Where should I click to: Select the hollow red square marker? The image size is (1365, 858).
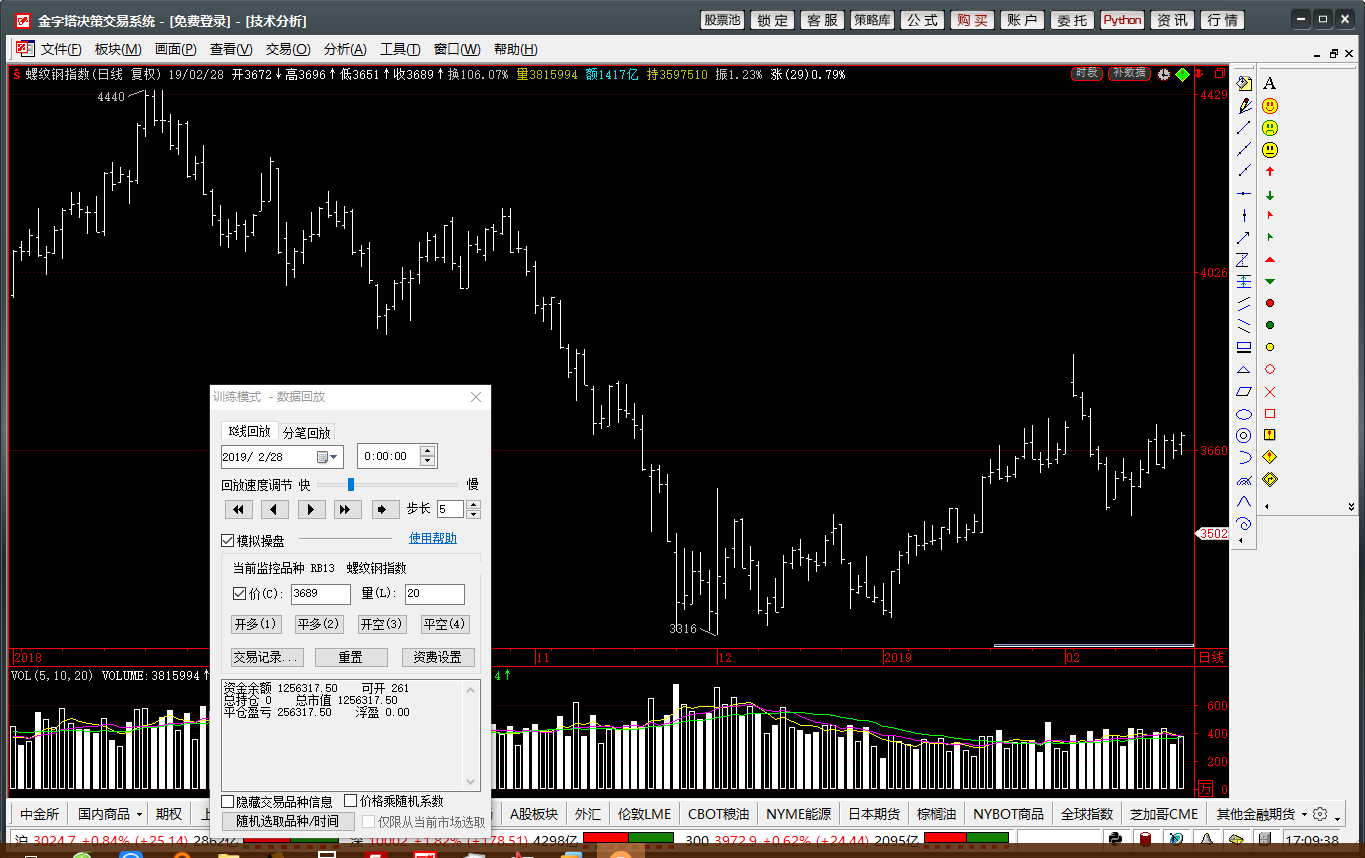click(x=1269, y=413)
